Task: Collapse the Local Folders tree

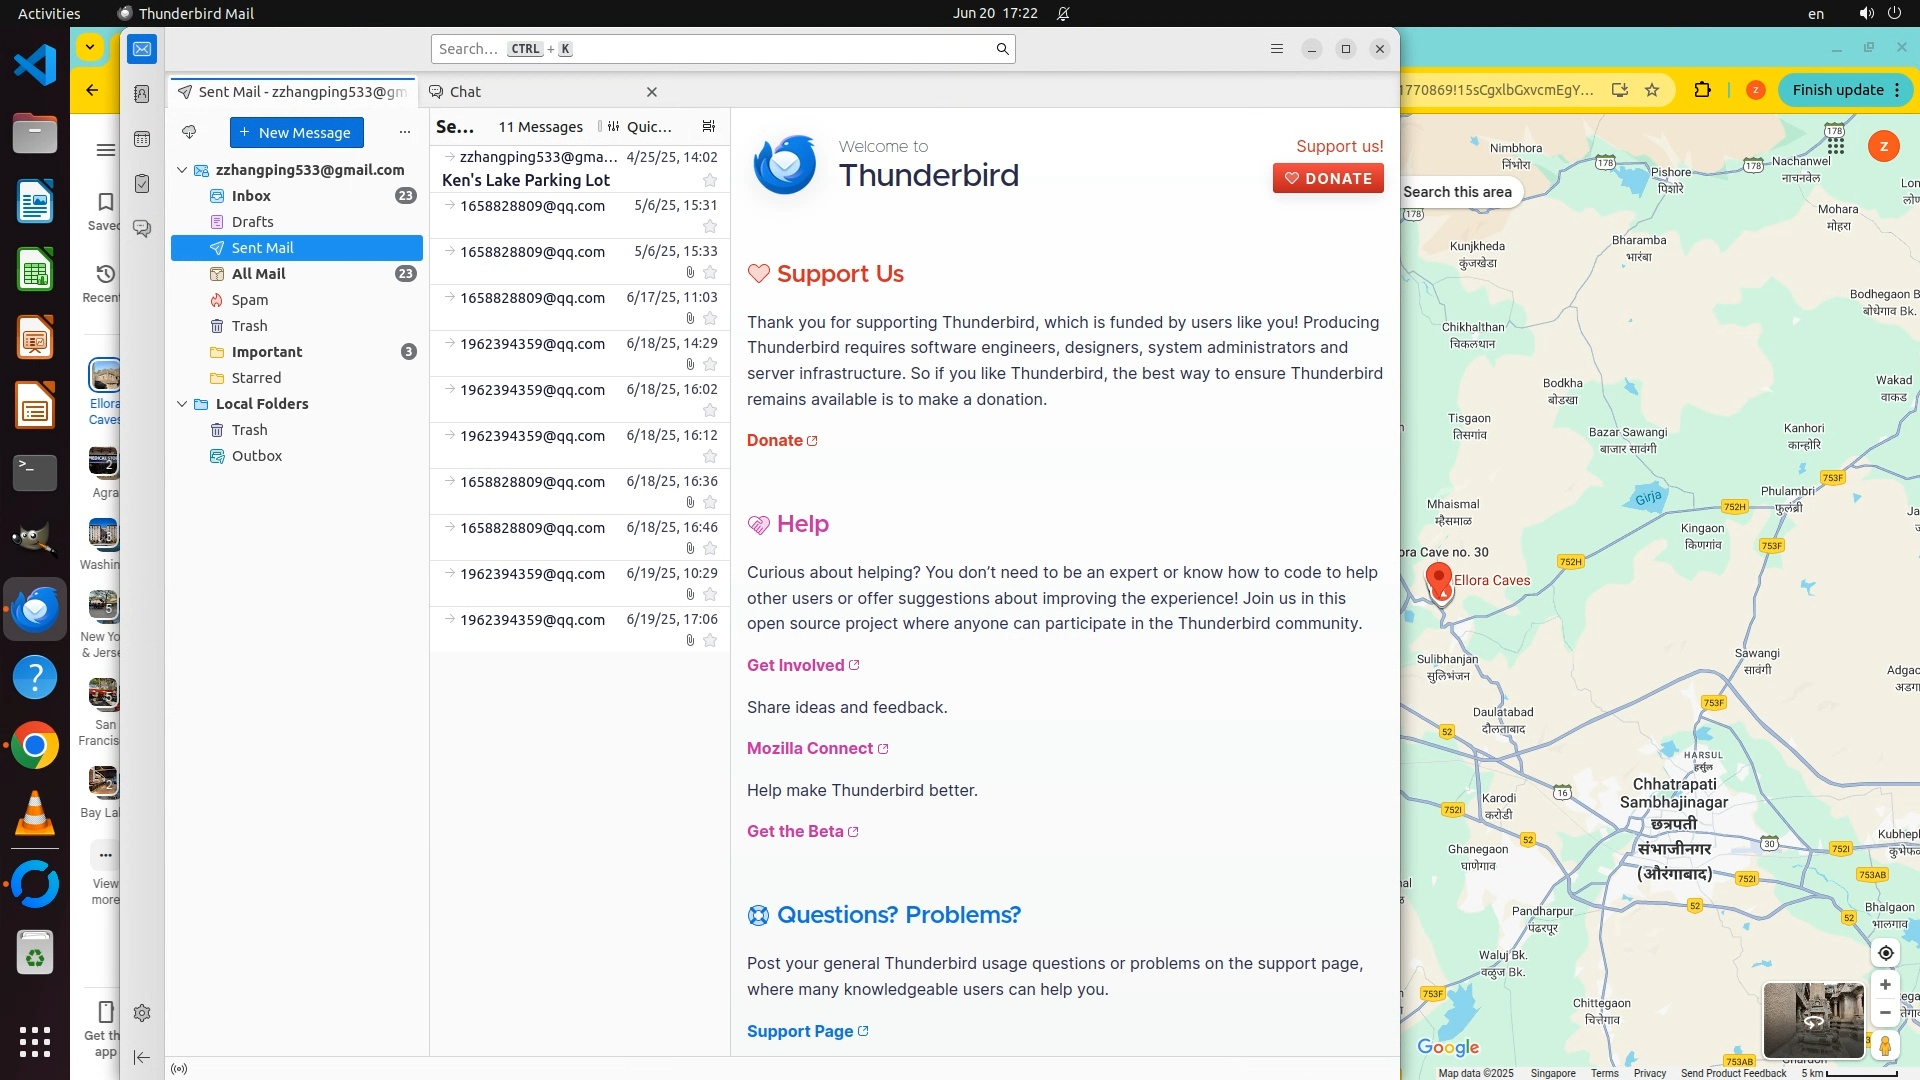Action: point(182,404)
